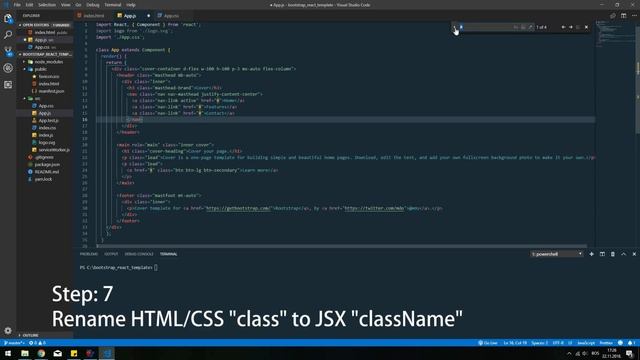Open App.test.js in the explorer
This screenshot has width=640, height=360.
click(49, 120)
